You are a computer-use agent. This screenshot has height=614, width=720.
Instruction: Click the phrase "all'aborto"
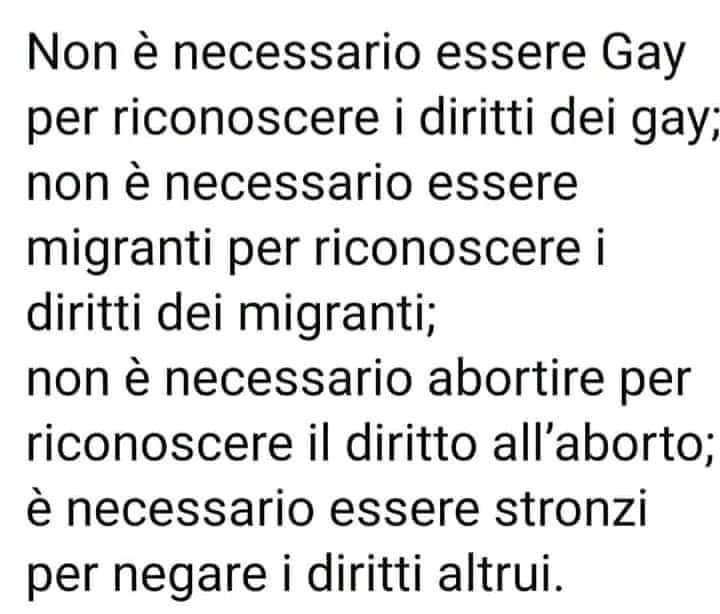[603, 443]
